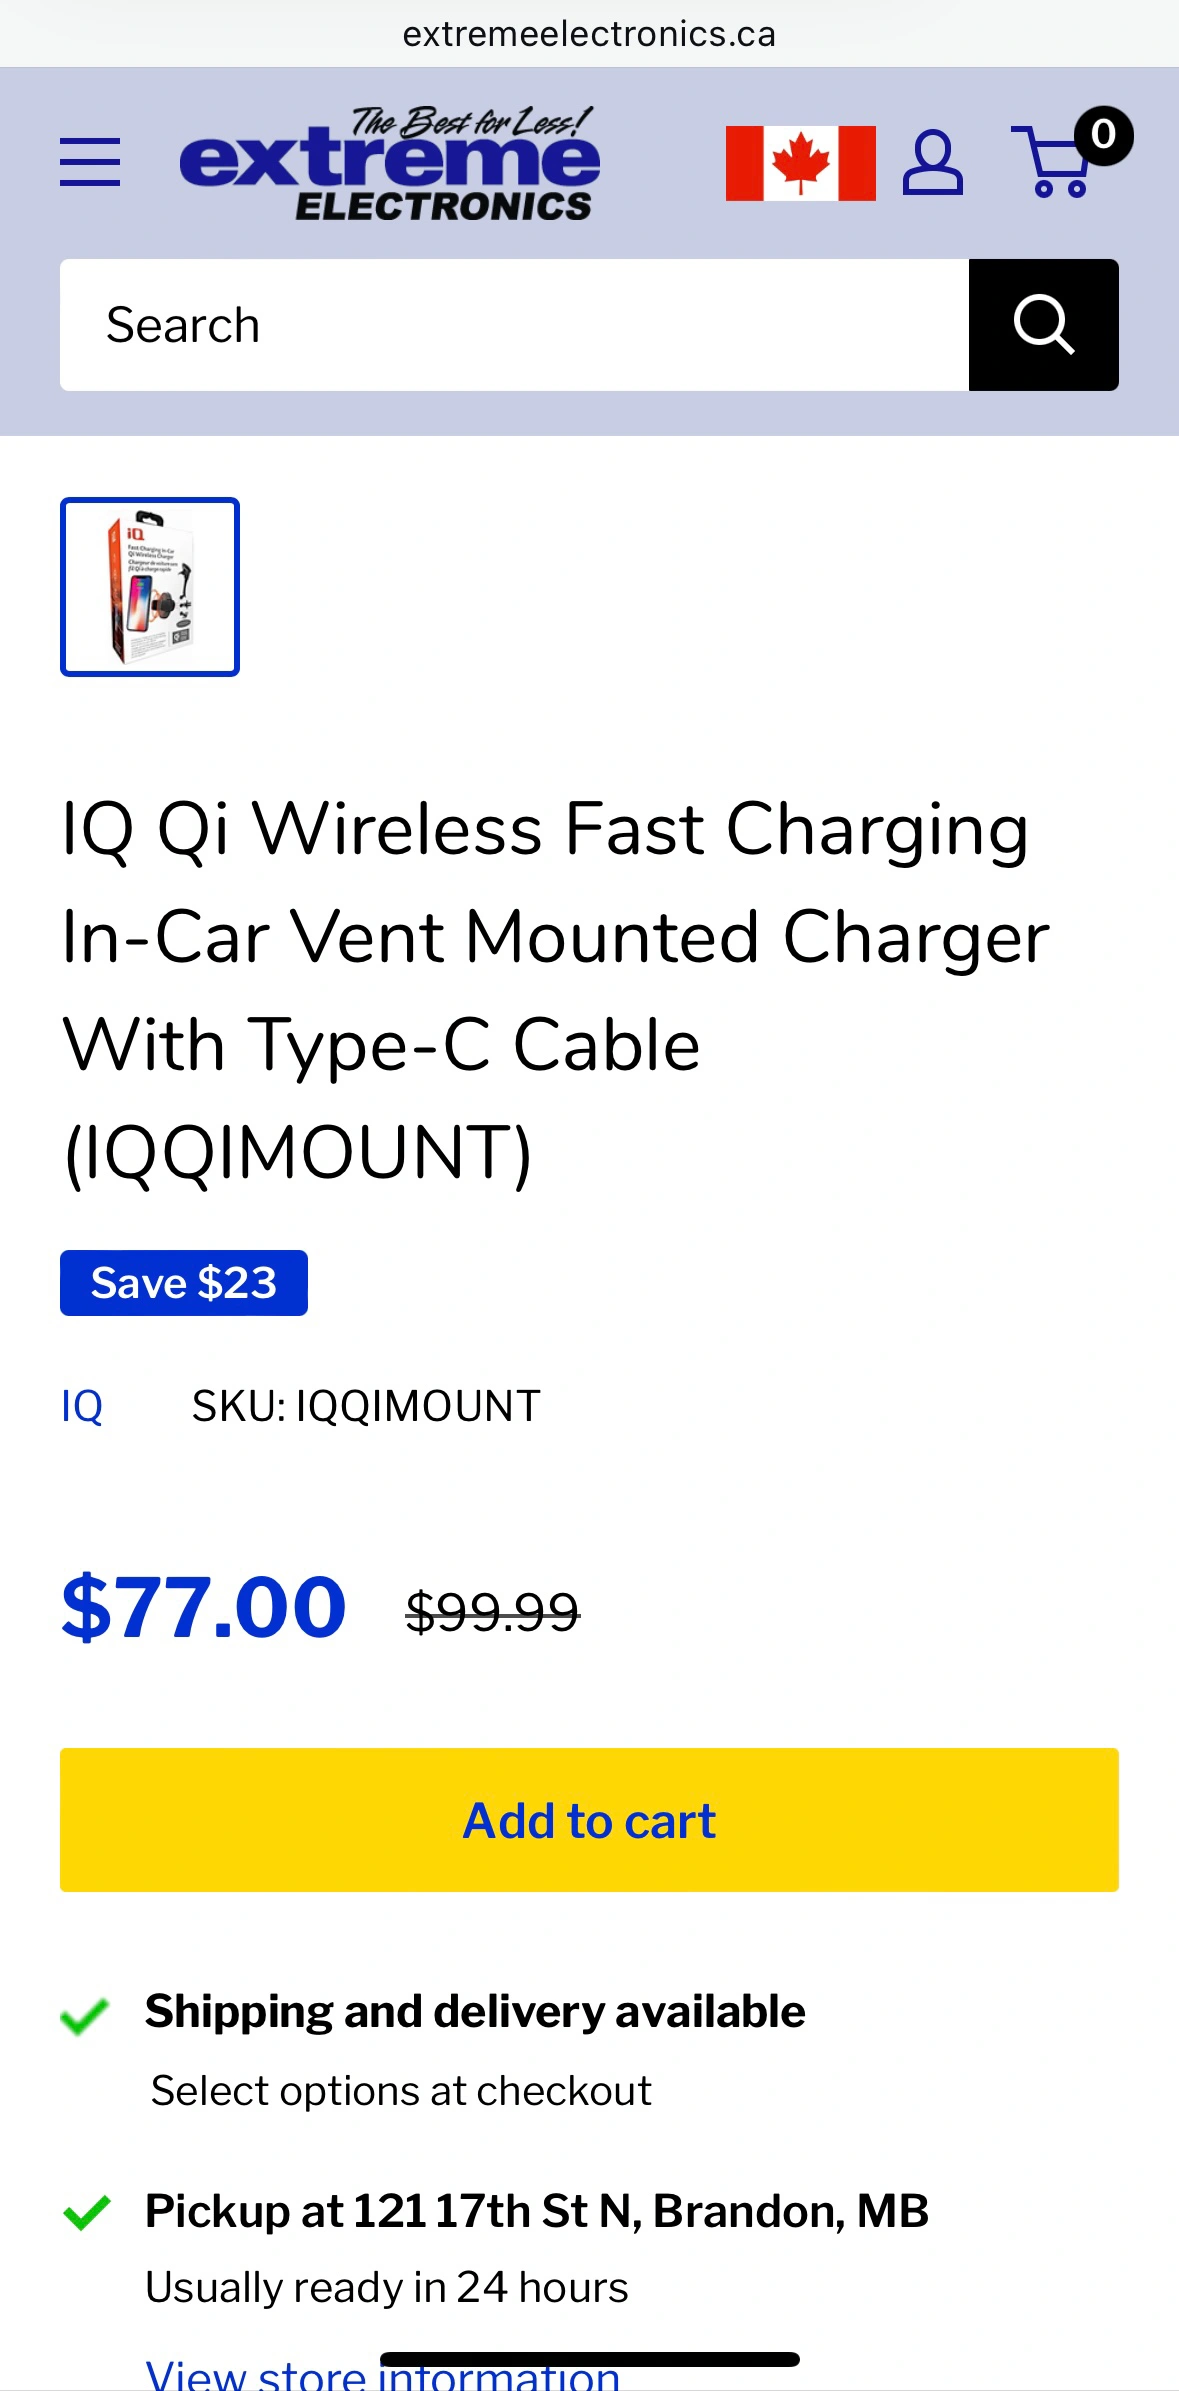
Task: Tap the extremeelectronics.ca address bar
Action: [589, 34]
